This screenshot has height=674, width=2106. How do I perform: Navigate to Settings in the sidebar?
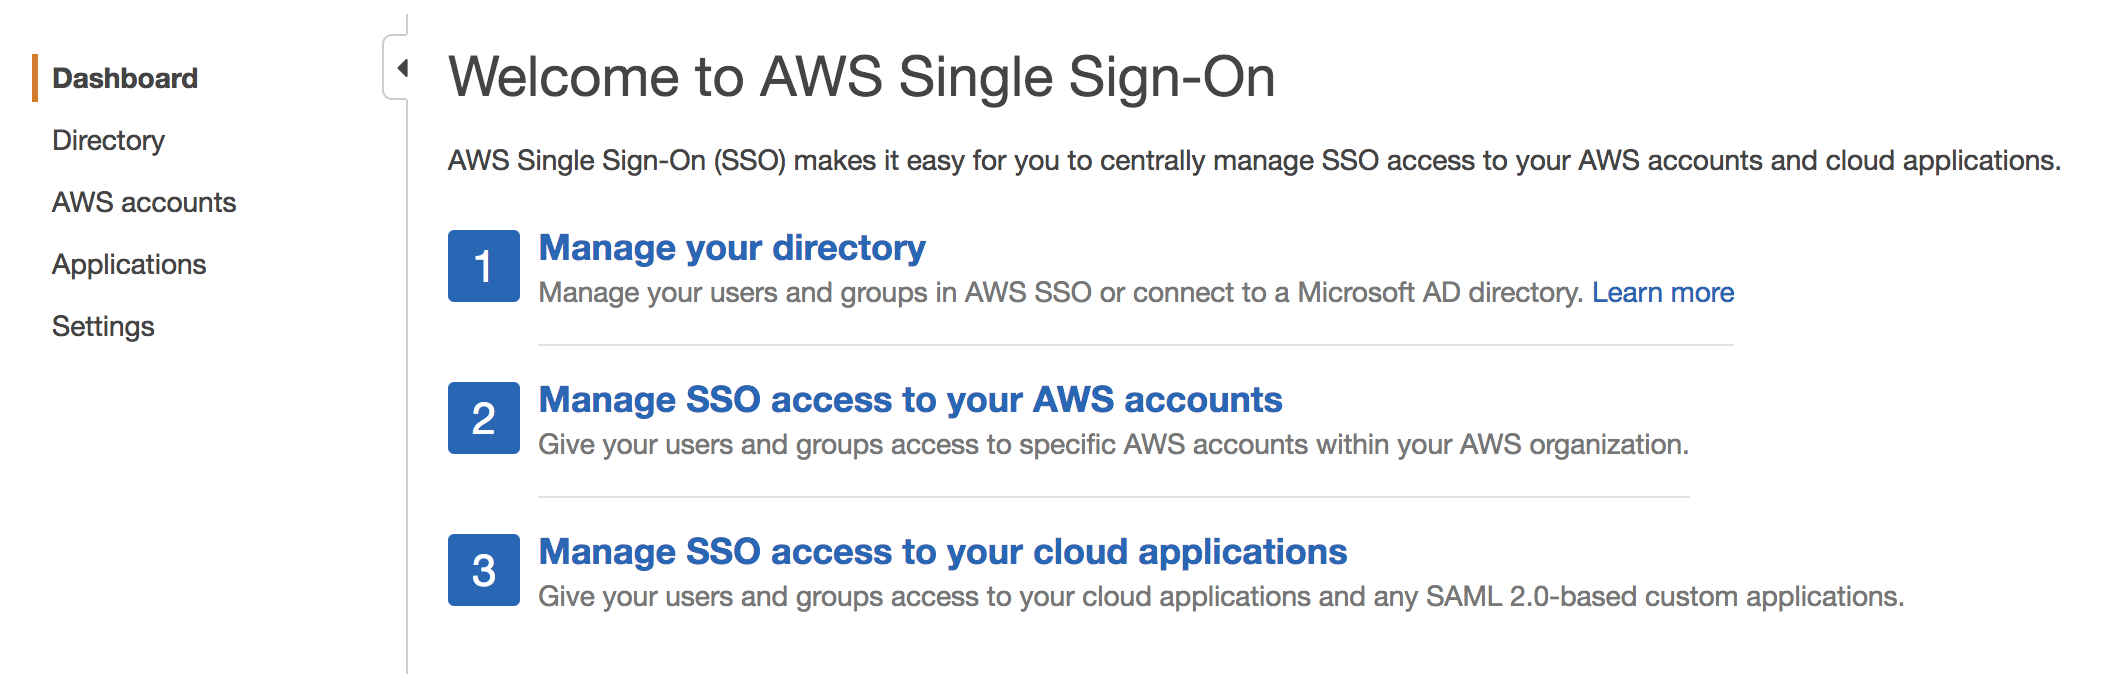[103, 326]
